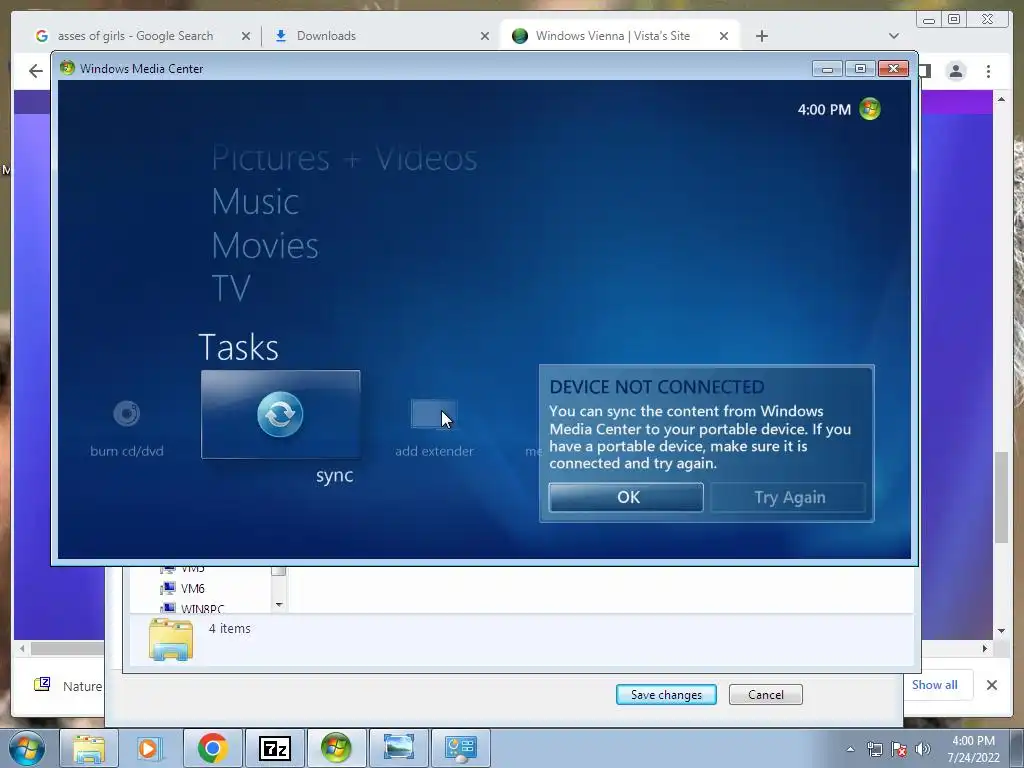Click Try Again in the sync dialog
The width and height of the screenshot is (1024, 768).
click(x=788, y=498)
